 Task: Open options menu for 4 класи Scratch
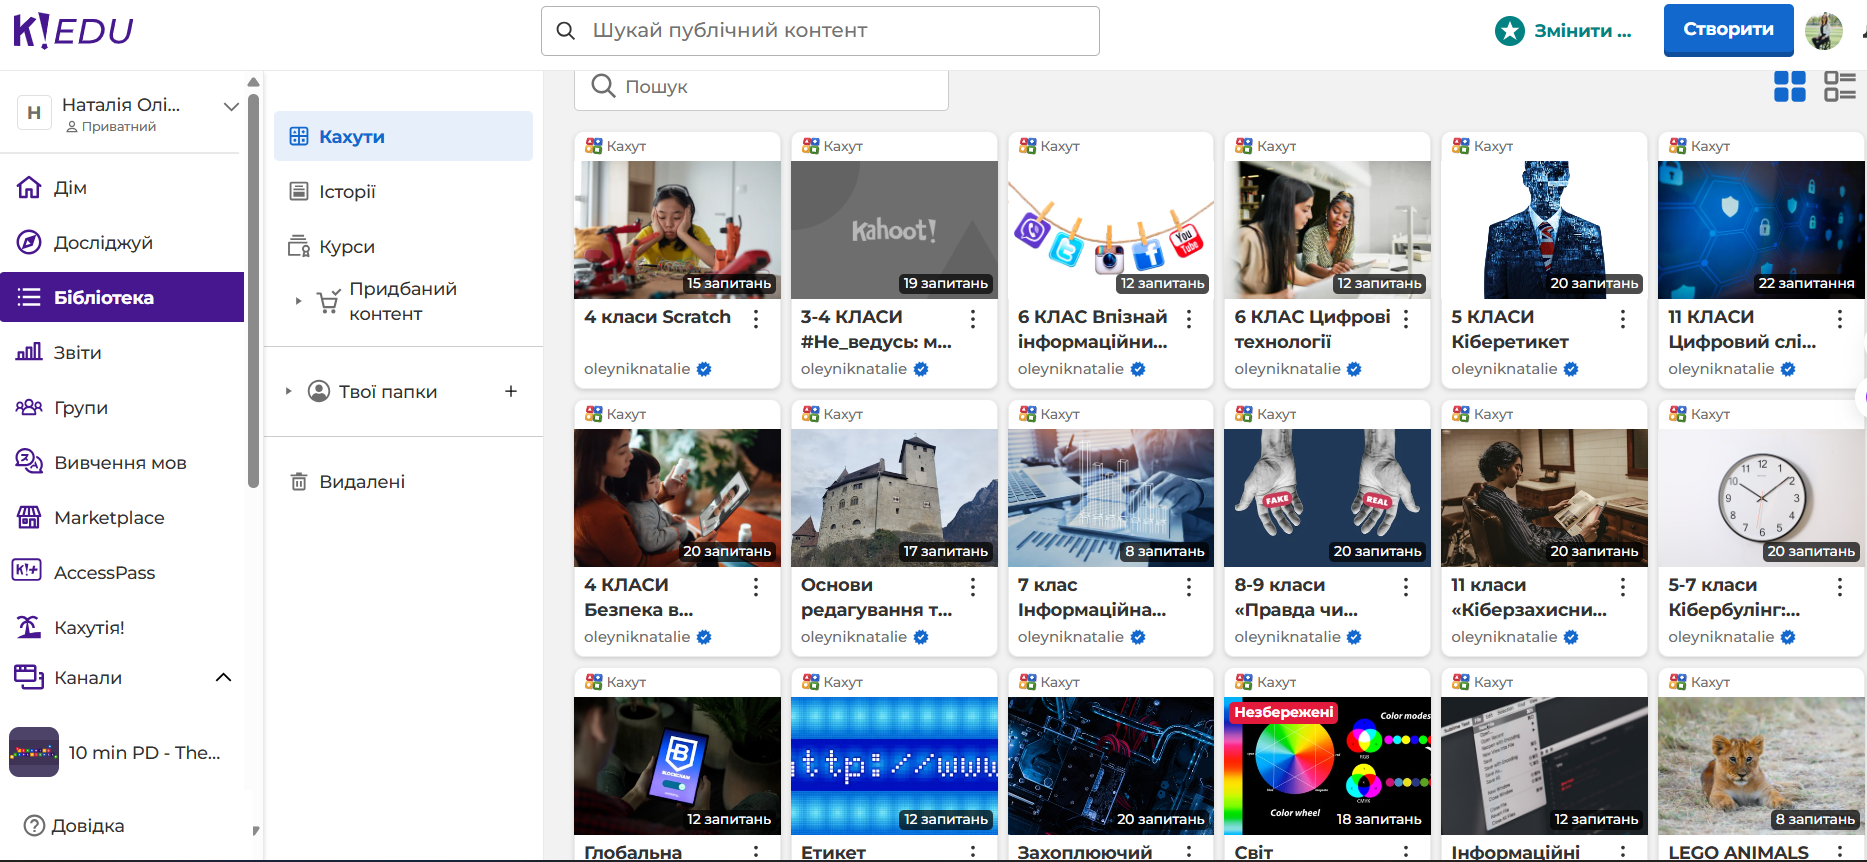tap(756, 318)
